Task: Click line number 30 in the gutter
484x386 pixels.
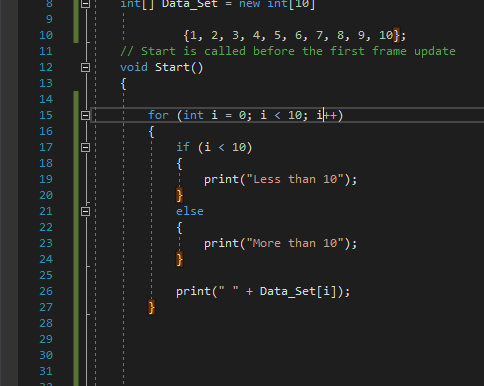Action: click(x=46, y=355)
